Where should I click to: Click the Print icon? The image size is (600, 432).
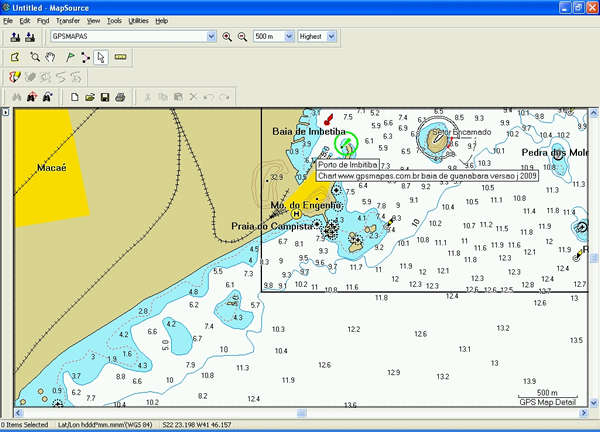pos(120,97)
